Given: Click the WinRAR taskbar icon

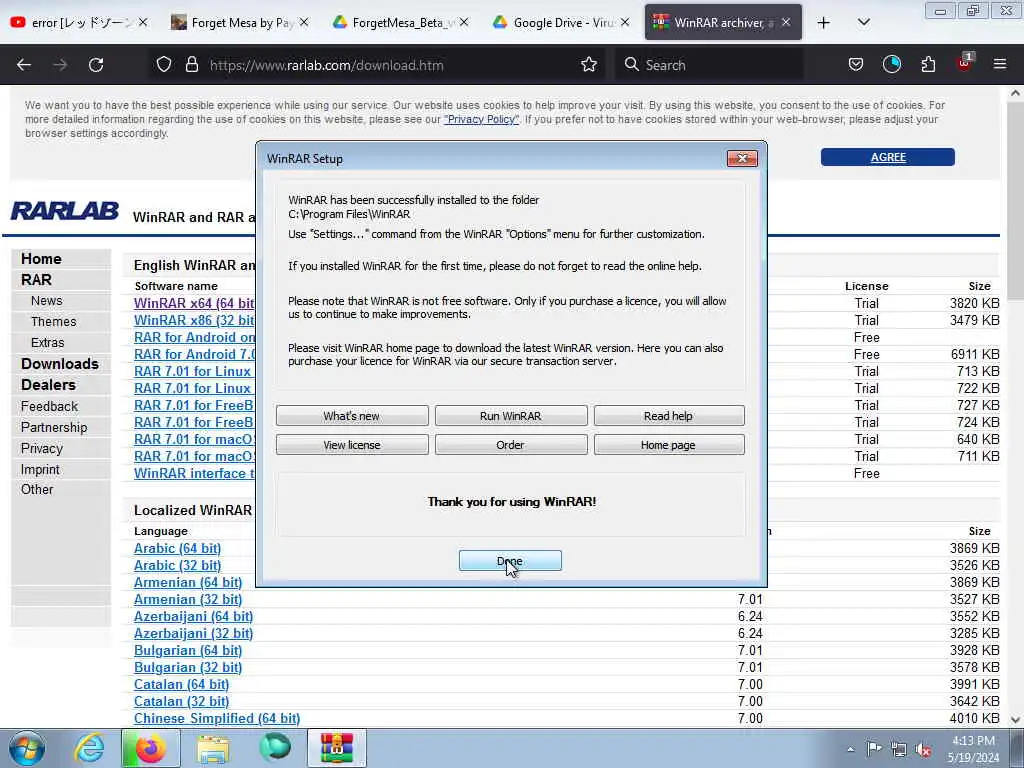Looking at the screenshot, I should coord(336,748).
